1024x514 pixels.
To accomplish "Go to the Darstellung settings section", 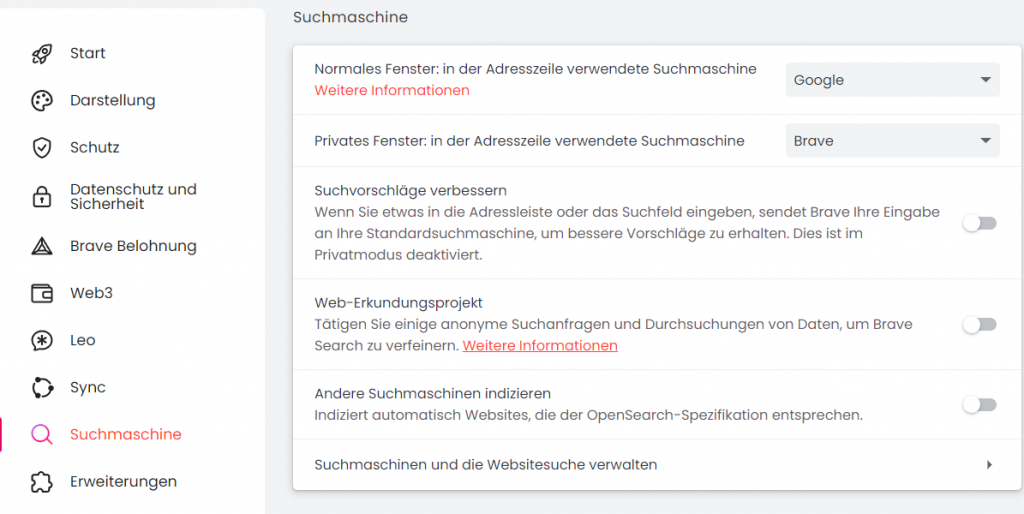I will pos(112,100).
